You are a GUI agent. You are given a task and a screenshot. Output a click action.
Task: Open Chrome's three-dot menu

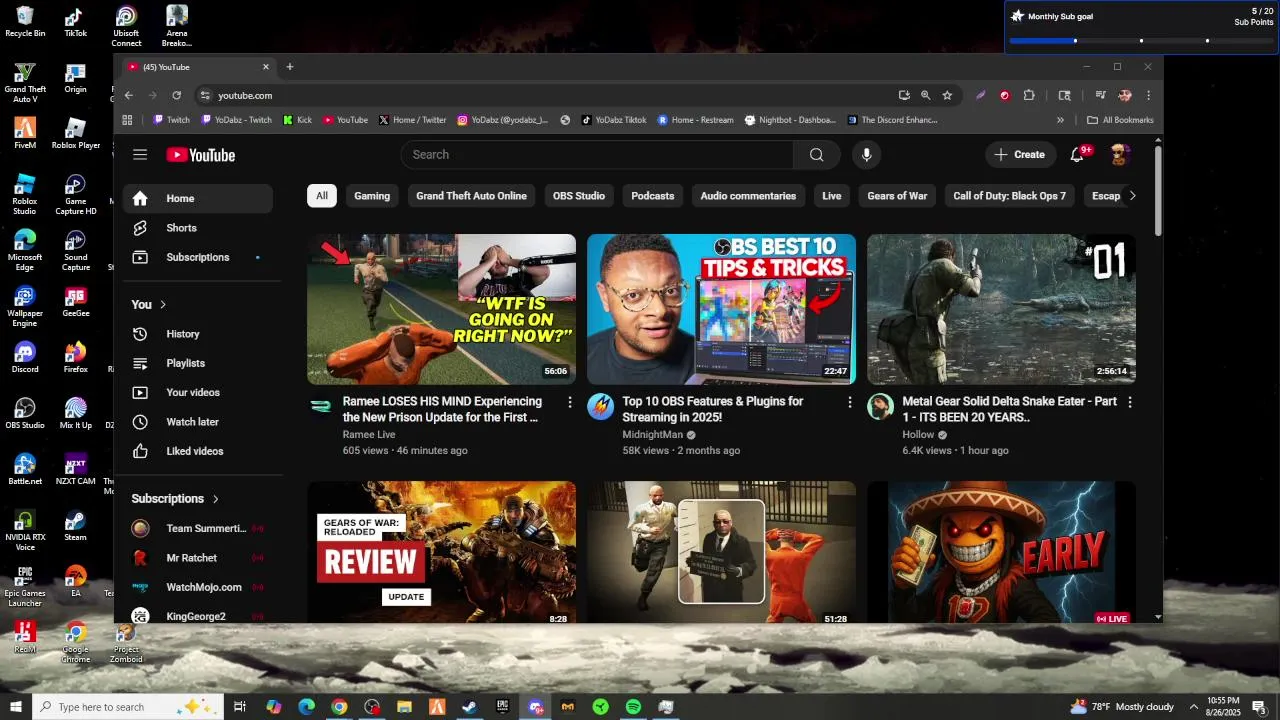(1148, 95)
